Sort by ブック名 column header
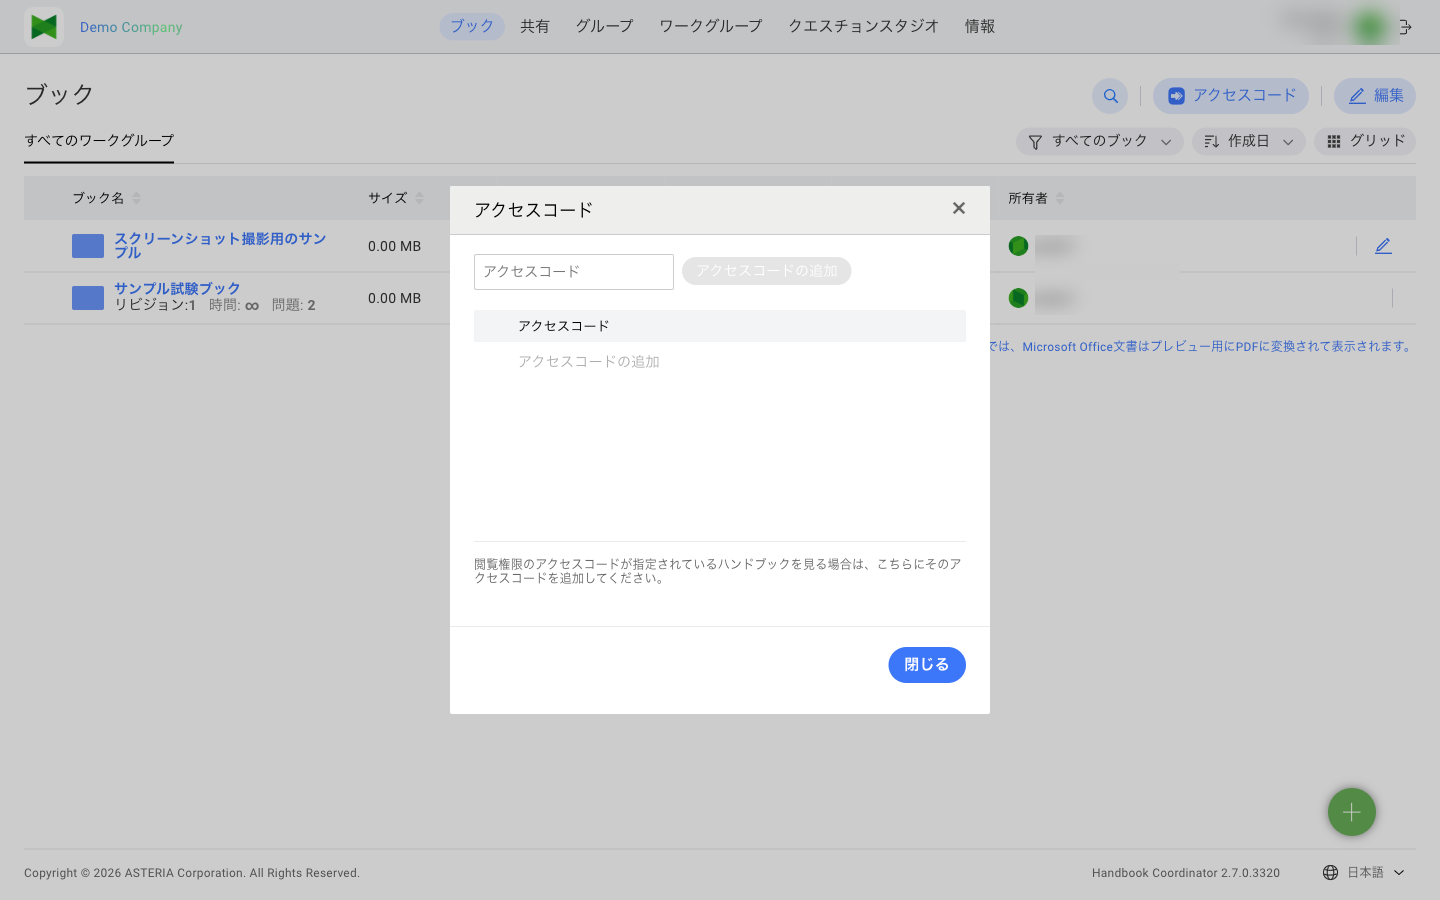 (106, 198)
